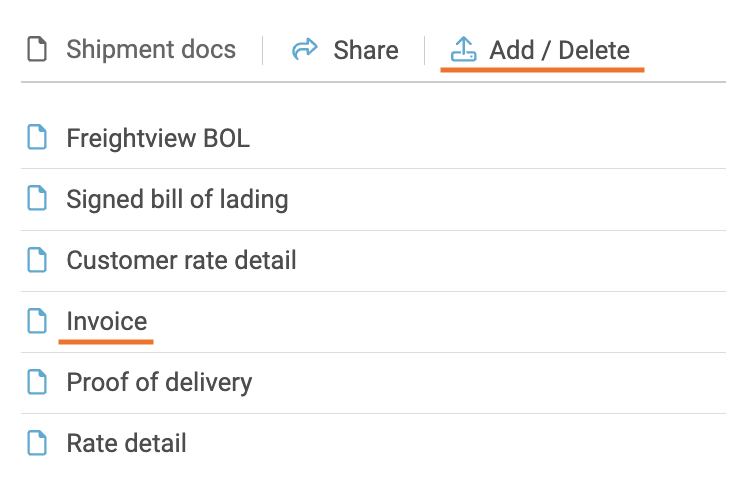Open the Rate detail document
This screenshot has width=756, height=494.
126,443
